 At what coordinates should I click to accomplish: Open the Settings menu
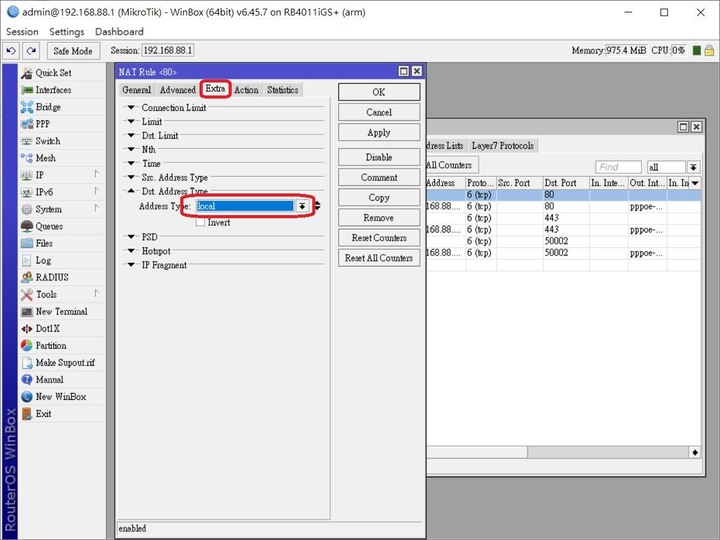(67, 32)
